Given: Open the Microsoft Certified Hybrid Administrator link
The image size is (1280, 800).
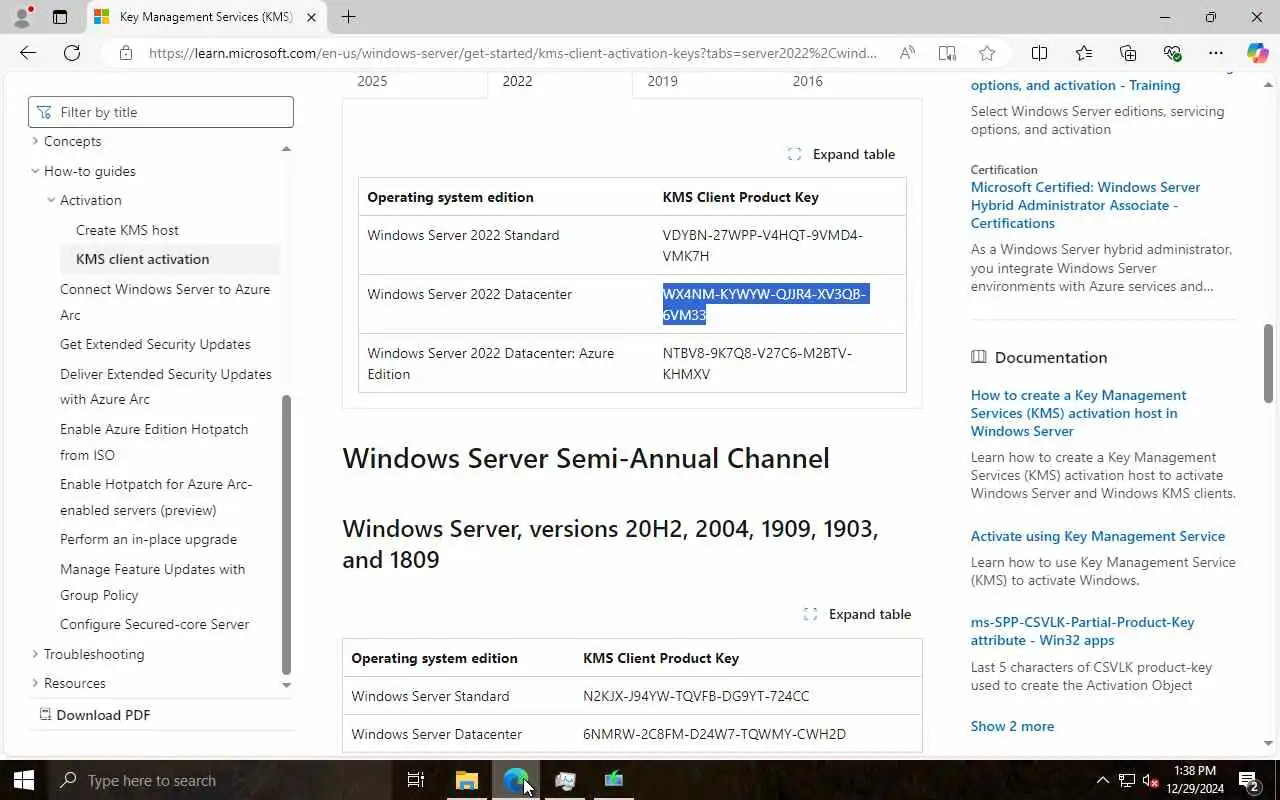Looking at the screenshot, I should (x=1085, y=205).
